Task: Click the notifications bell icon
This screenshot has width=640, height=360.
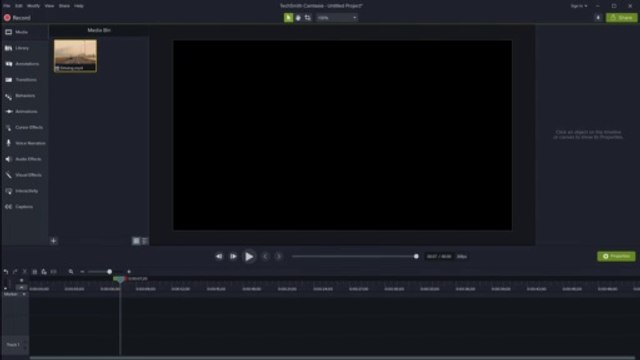Action: pyautogui.click(x=598, y=18)
